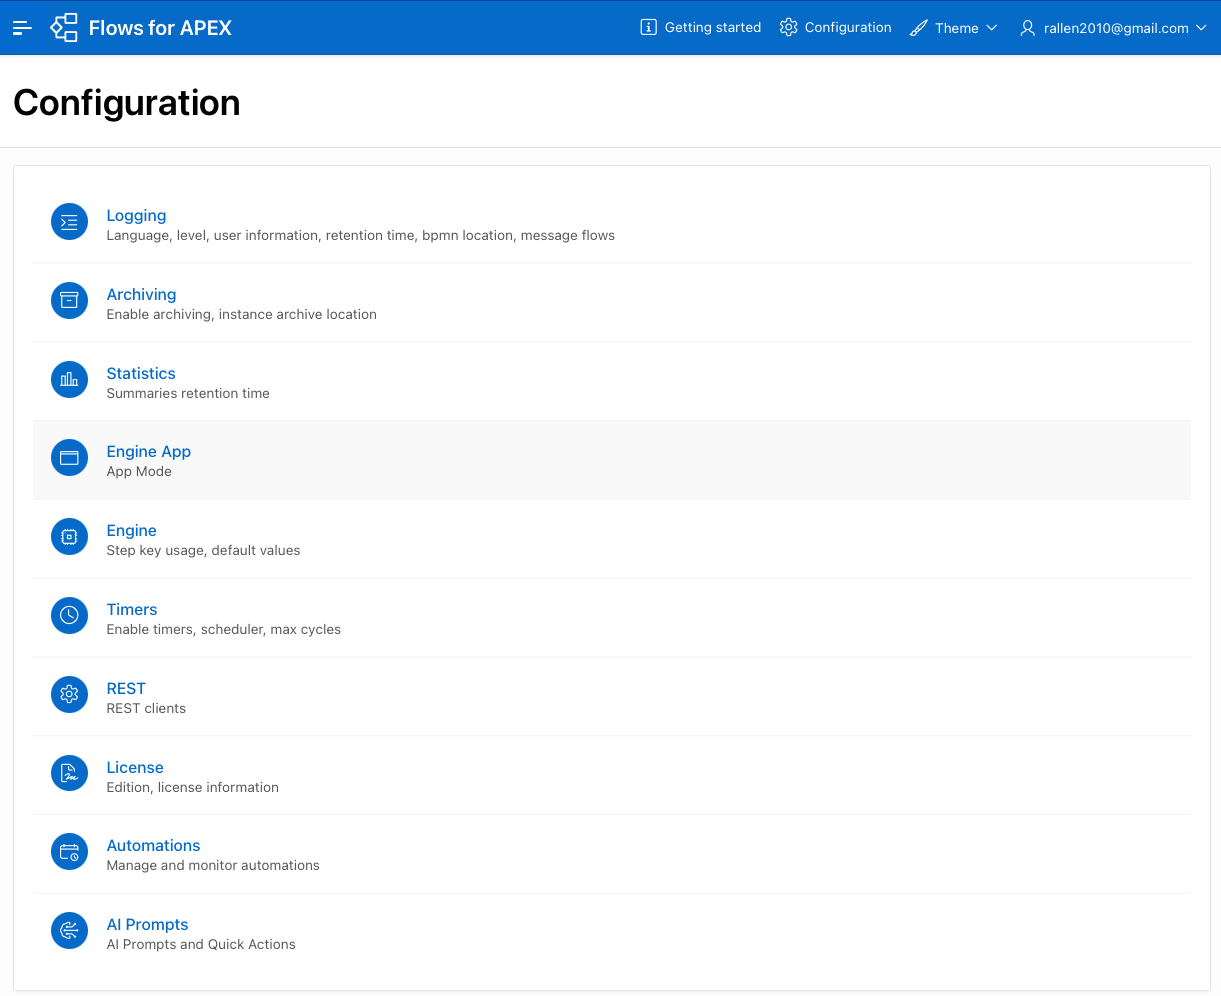Click the Archiving box icon
This screenshot has height=996, width=1221.
click(69, 301)
